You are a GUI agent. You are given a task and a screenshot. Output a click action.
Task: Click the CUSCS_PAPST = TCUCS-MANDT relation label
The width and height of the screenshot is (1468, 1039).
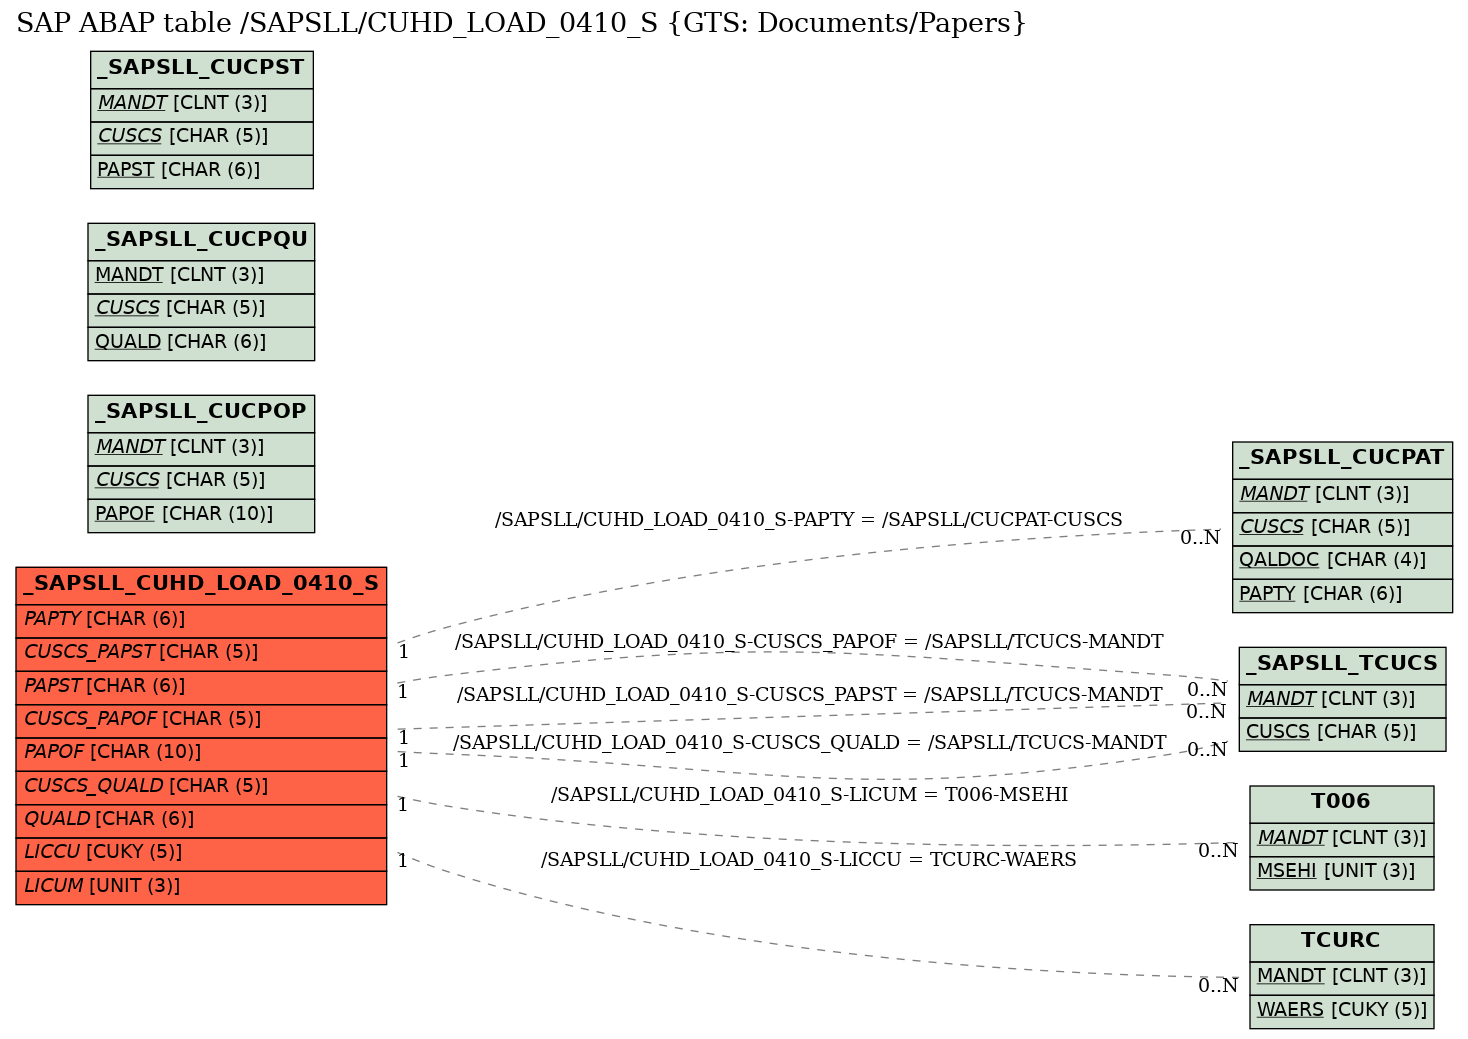click(810, 695)
